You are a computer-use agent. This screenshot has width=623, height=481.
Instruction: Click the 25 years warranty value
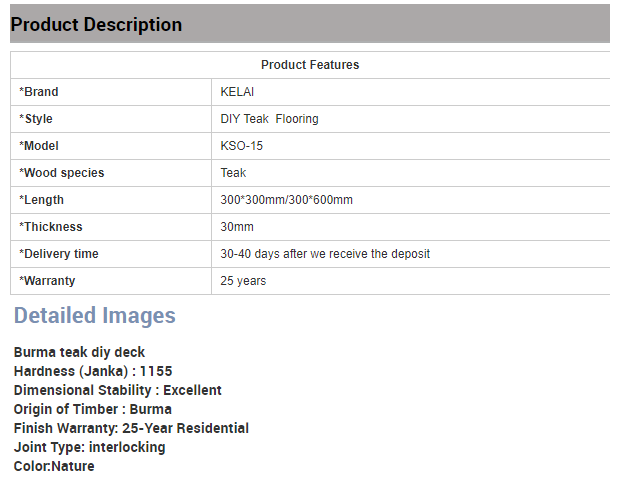click(243, 281)
